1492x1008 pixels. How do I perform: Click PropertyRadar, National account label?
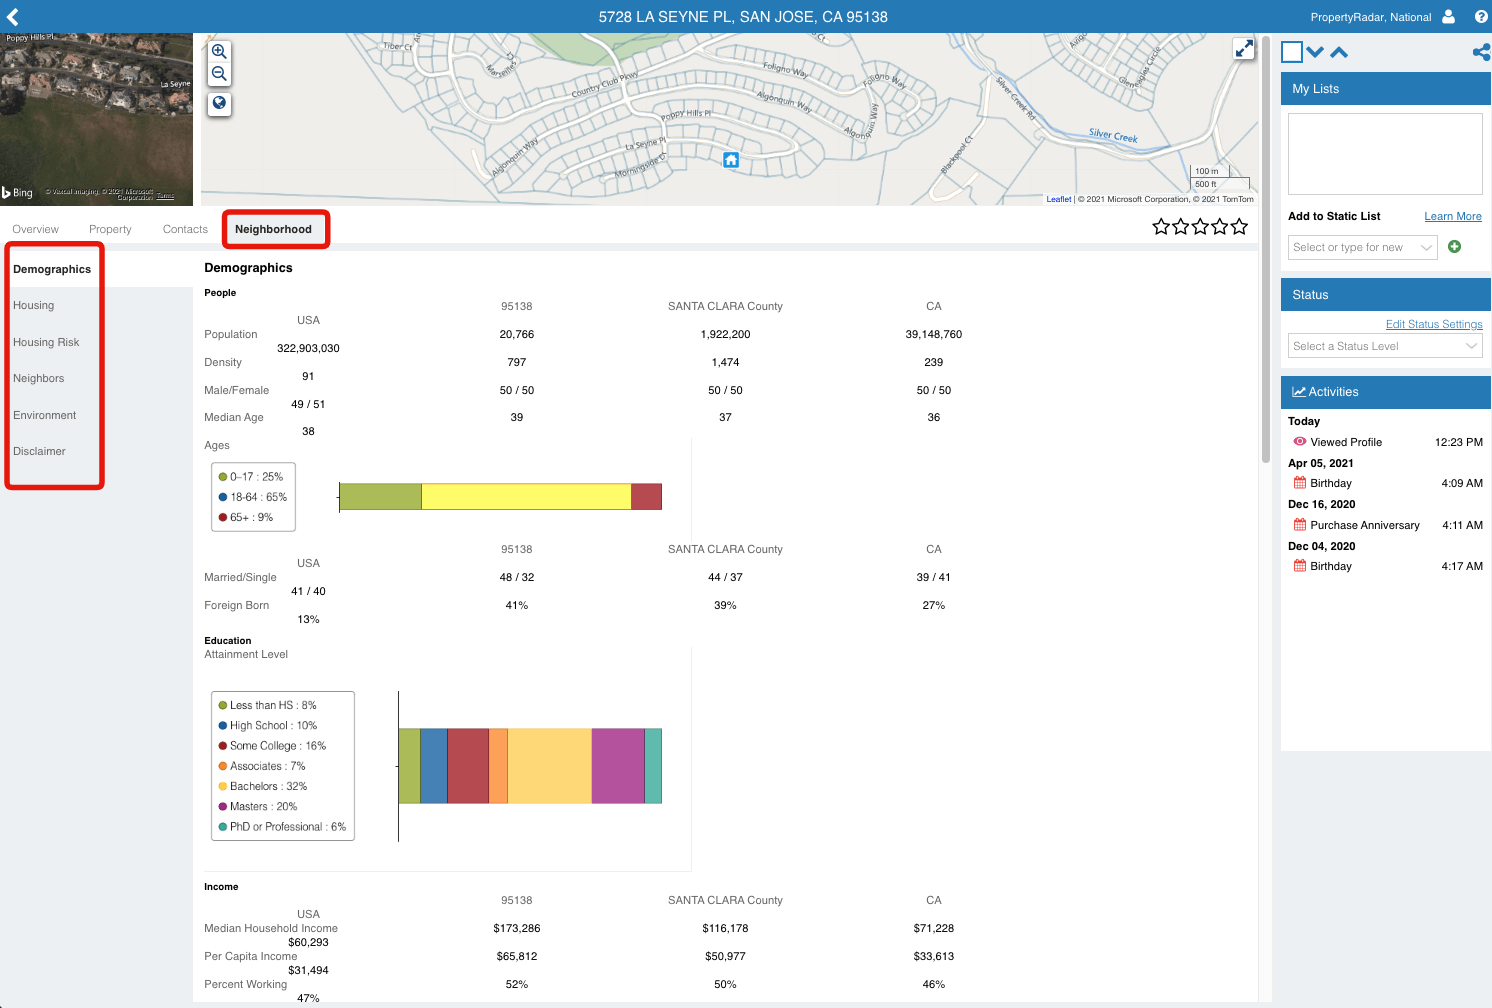[1371, 17]
